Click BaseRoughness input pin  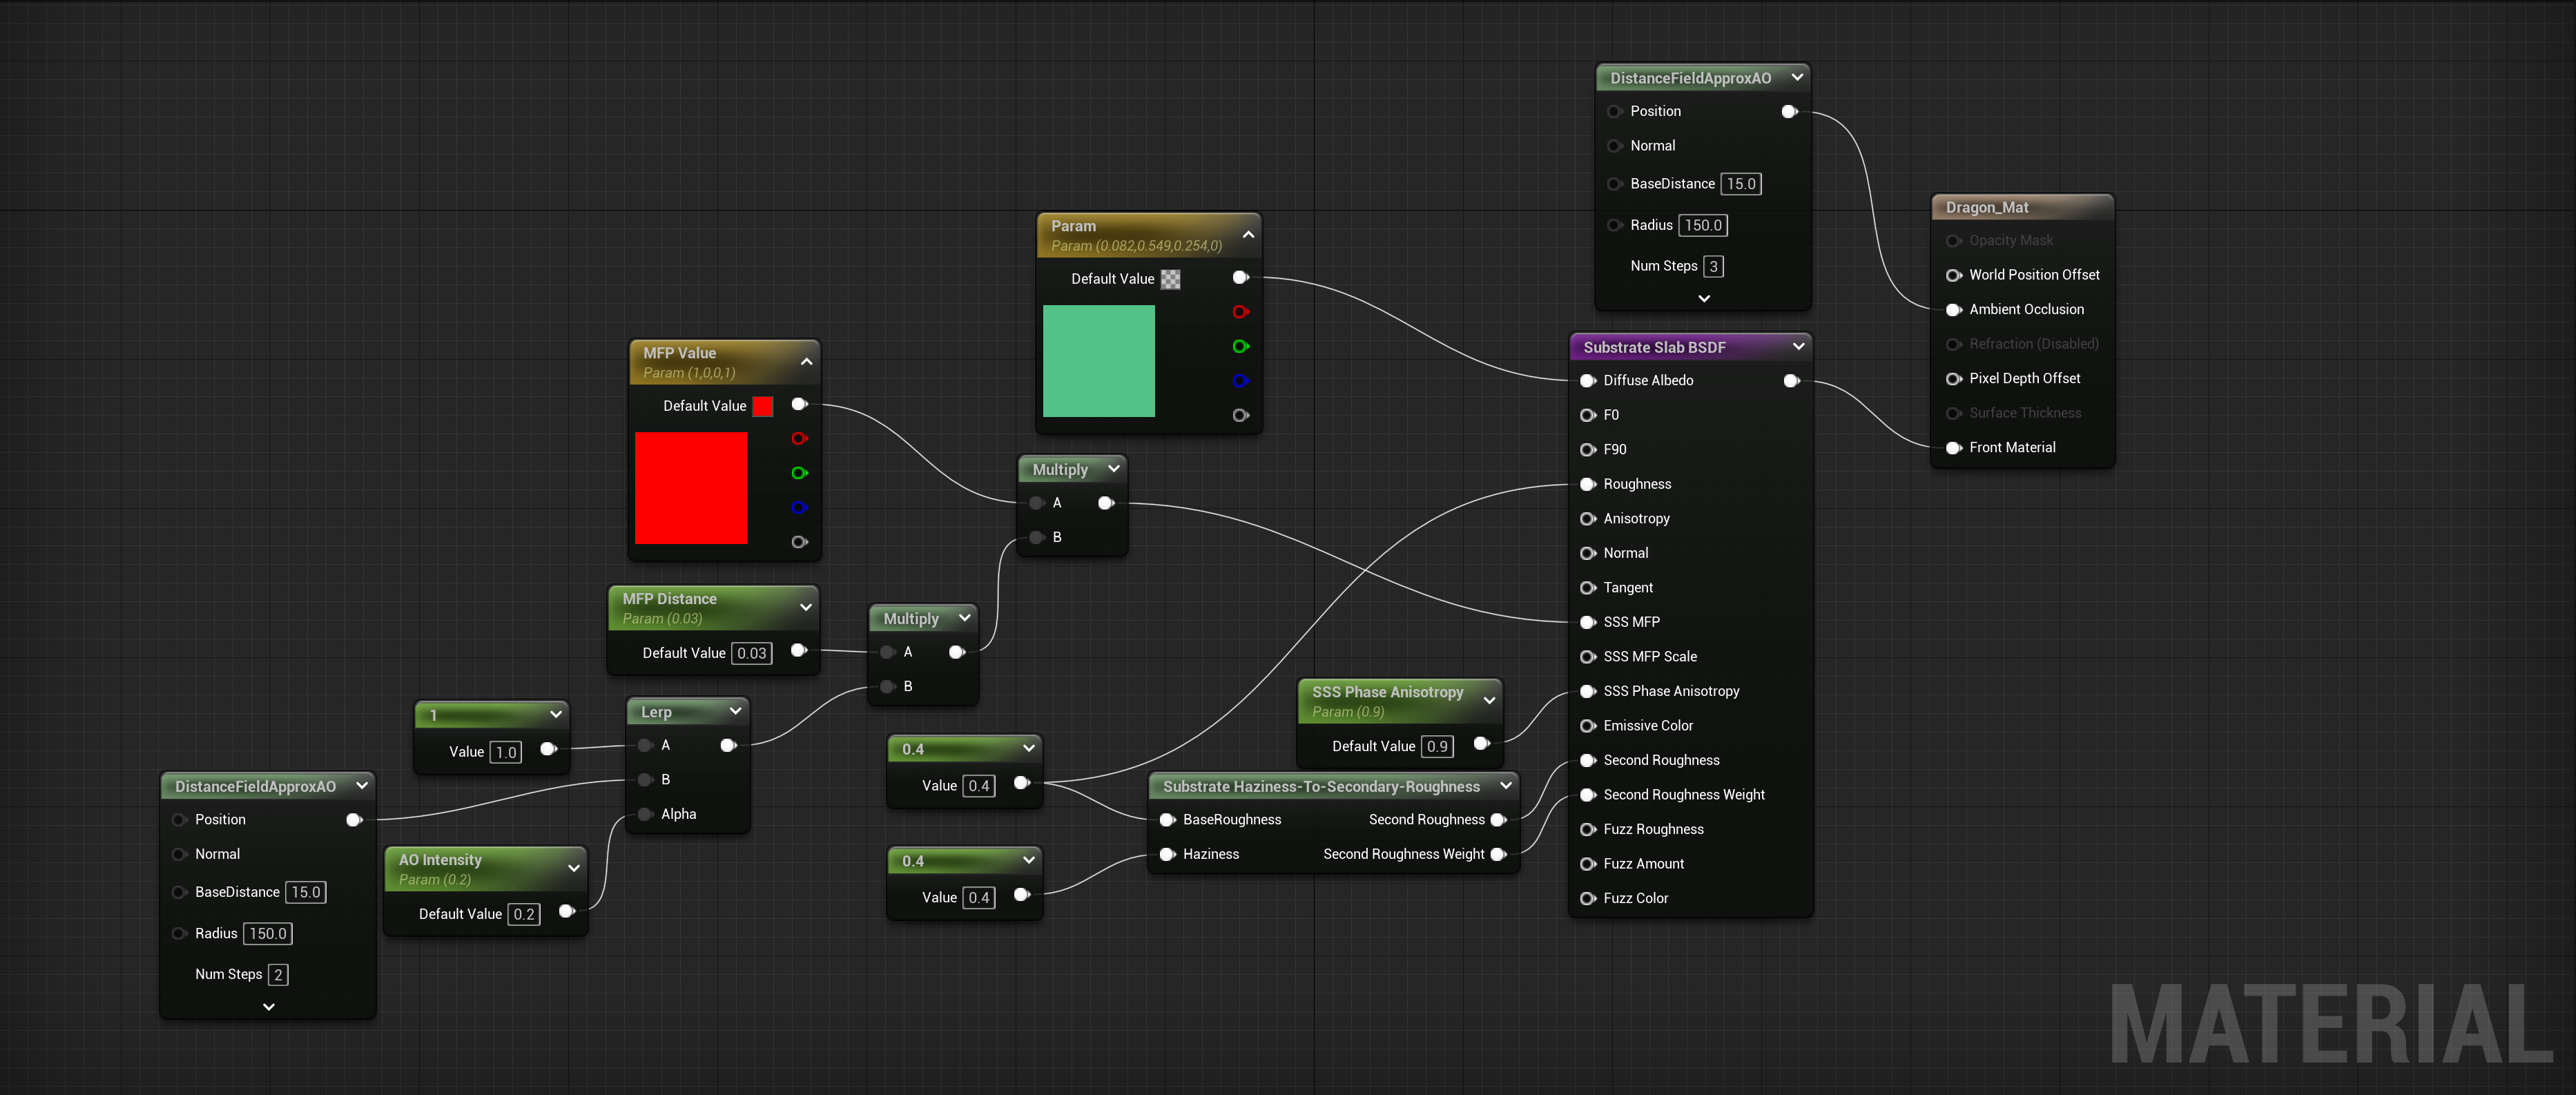[1167, 820]
